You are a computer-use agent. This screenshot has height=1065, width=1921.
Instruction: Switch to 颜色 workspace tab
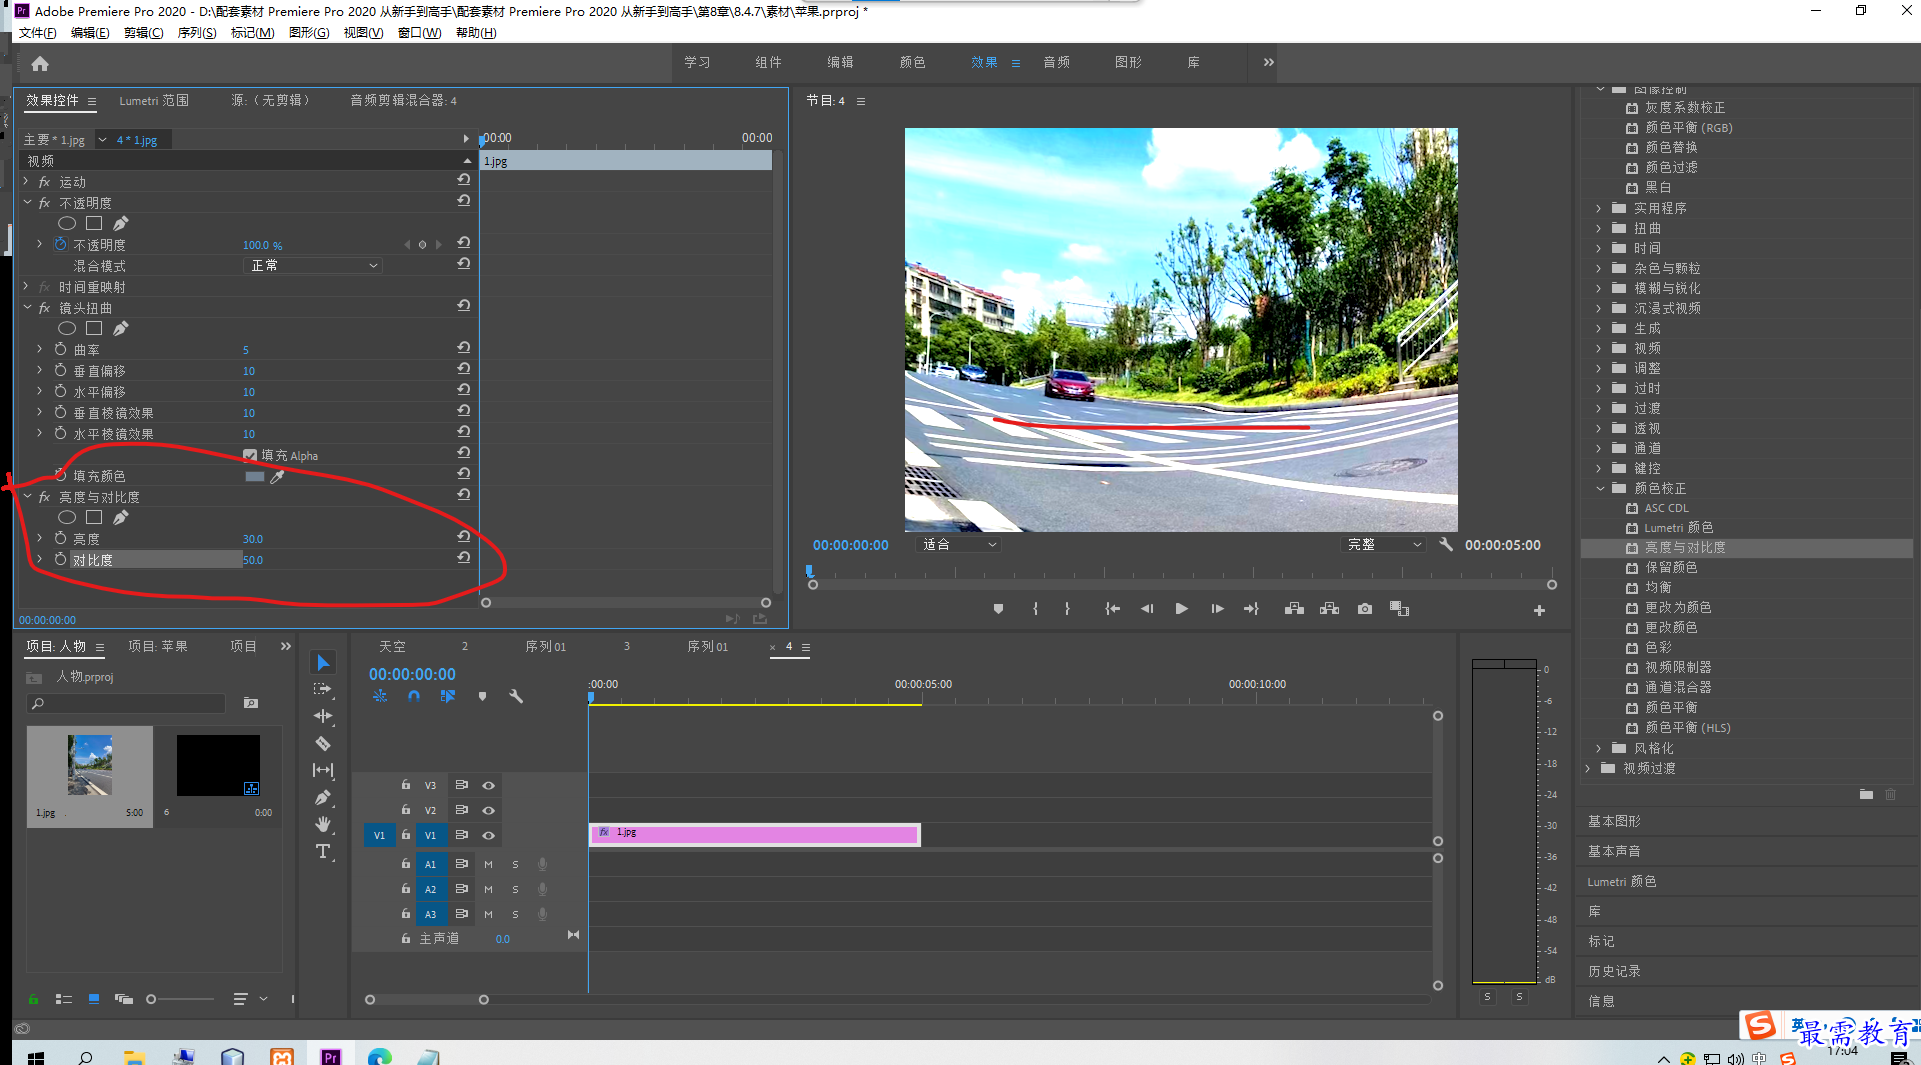click(912, 62)
